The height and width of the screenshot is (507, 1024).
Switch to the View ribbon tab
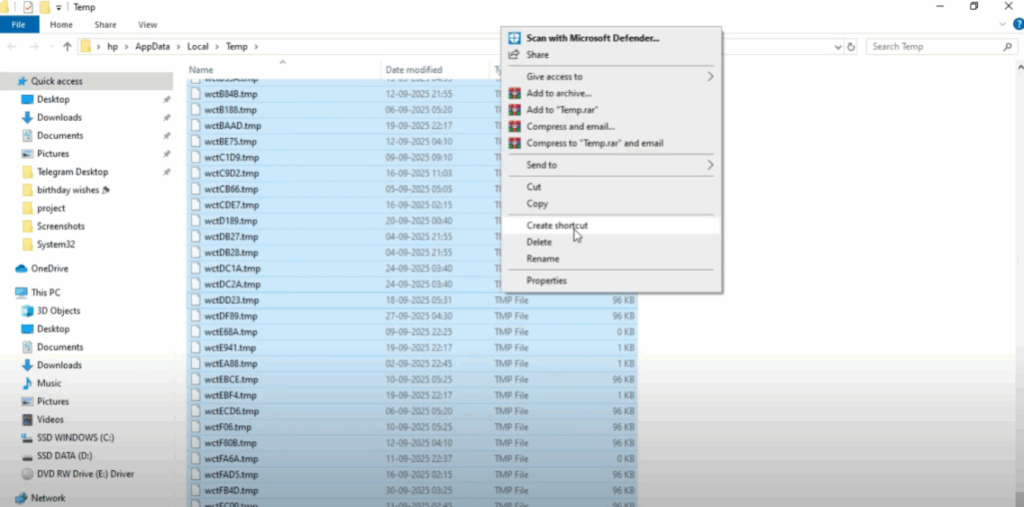pos(148,25)
